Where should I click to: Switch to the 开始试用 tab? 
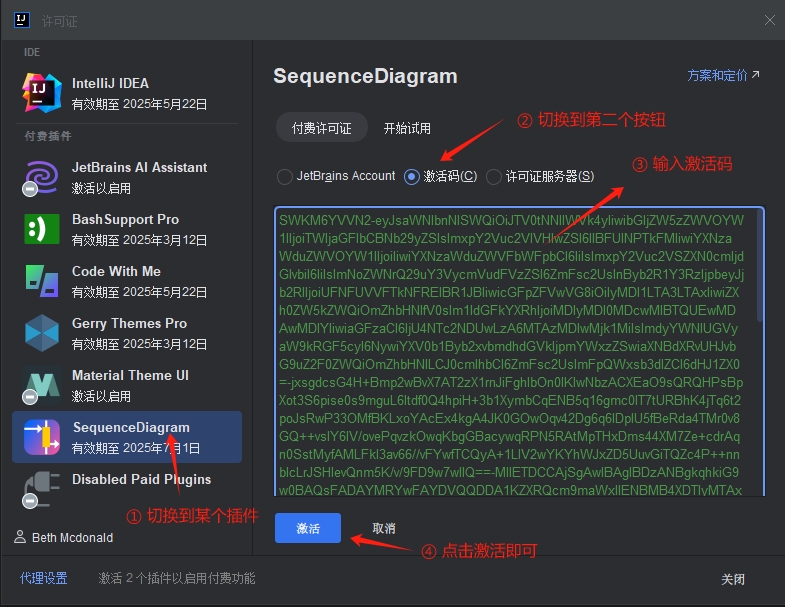[407, 128]
